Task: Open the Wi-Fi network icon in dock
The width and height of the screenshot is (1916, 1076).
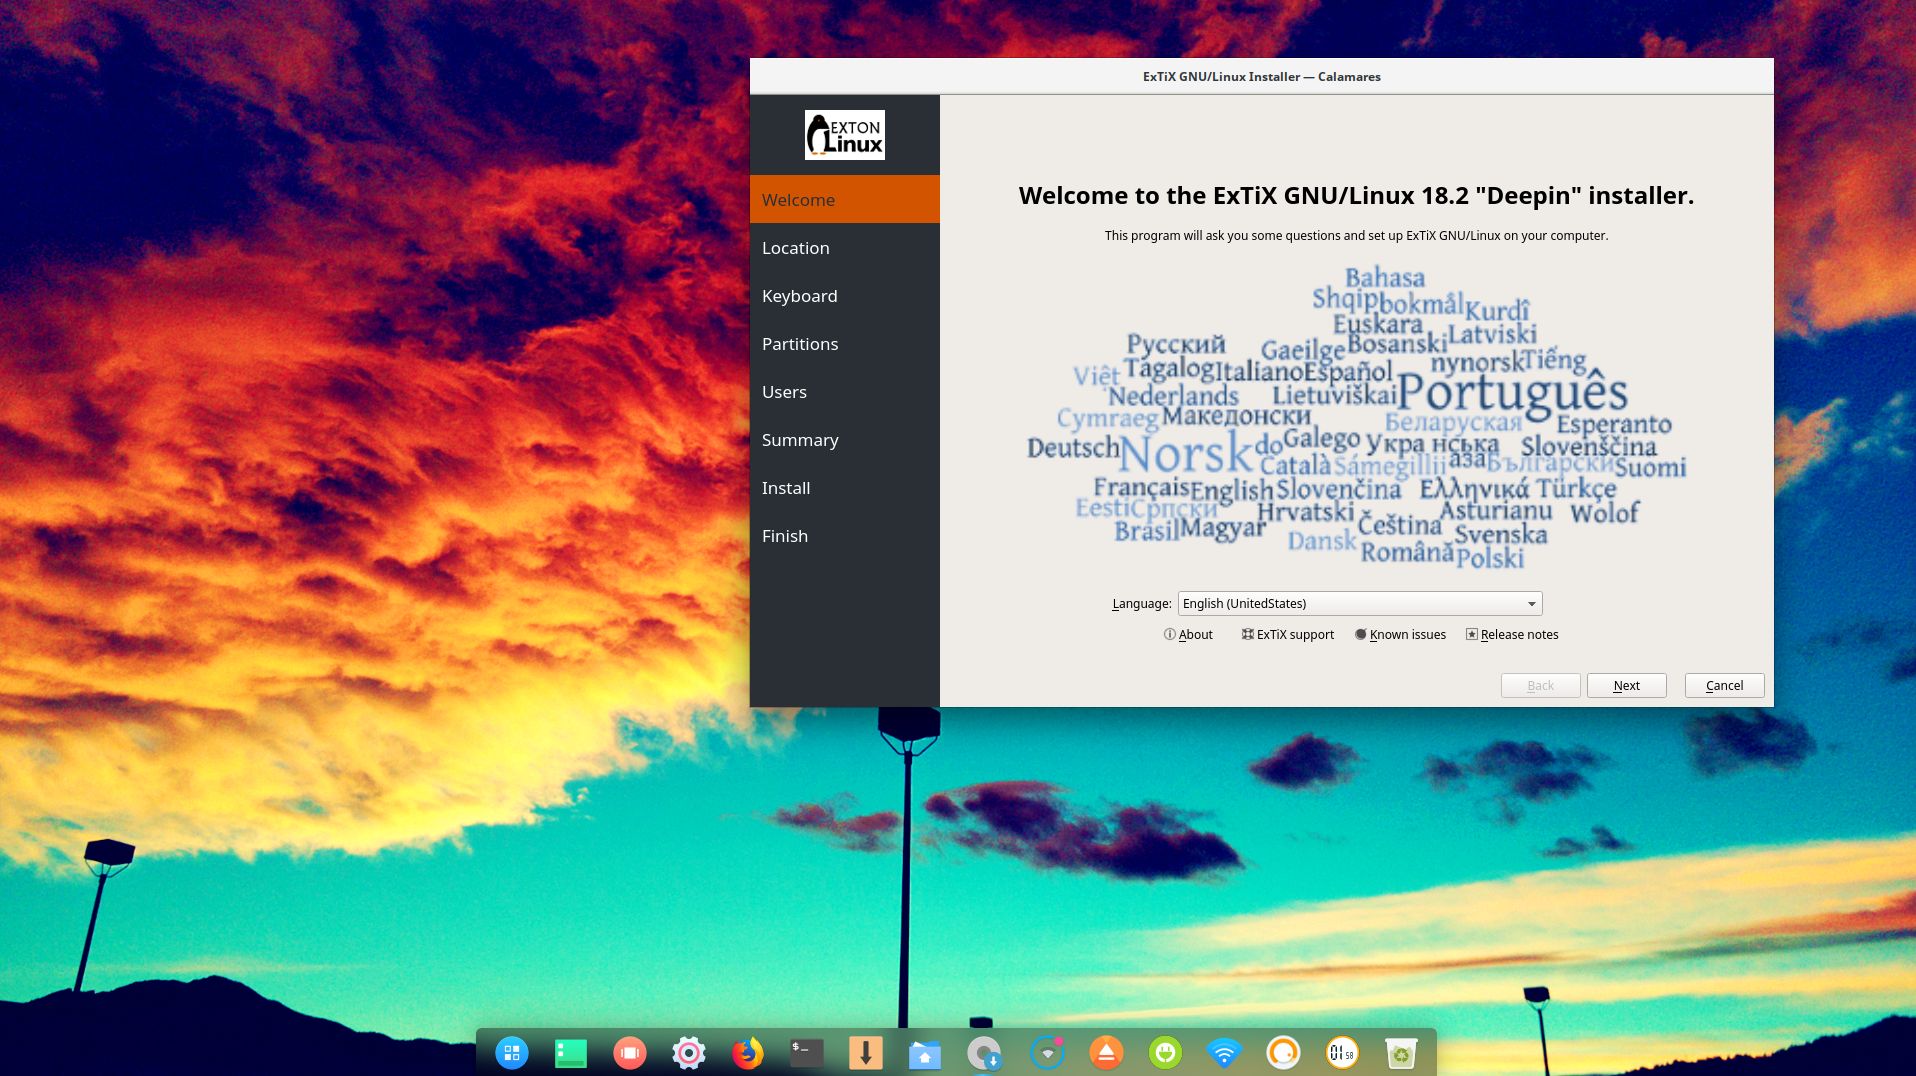Action: coord(1224,1052)
